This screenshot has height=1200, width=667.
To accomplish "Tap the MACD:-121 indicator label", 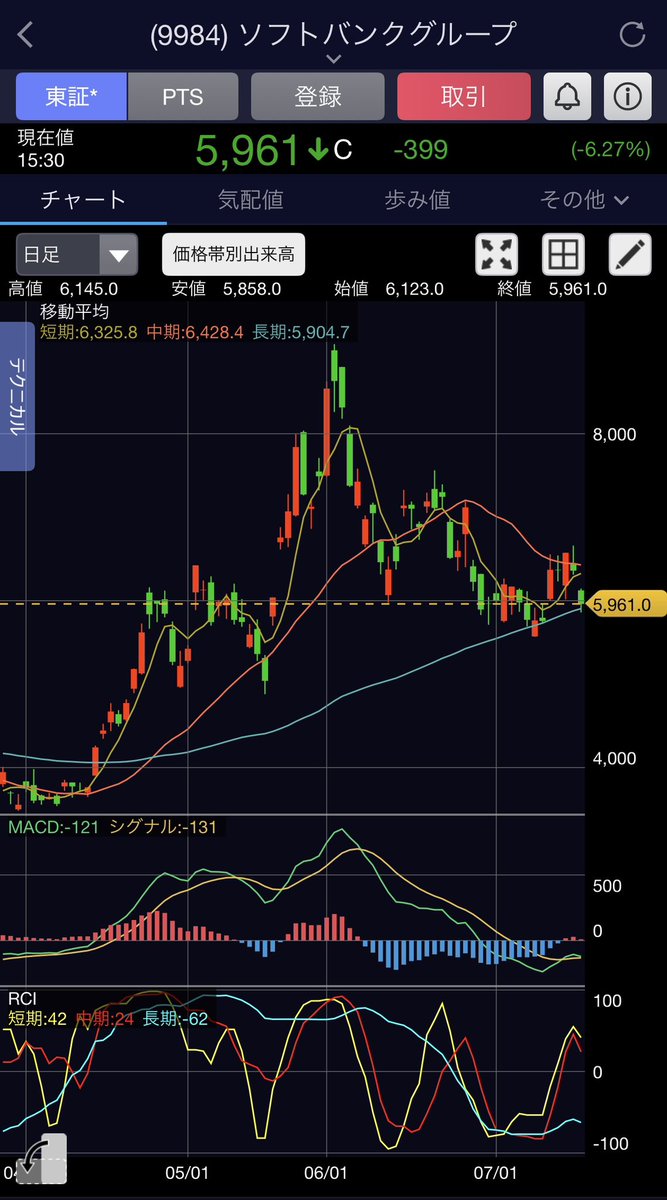I will [53, 827].
